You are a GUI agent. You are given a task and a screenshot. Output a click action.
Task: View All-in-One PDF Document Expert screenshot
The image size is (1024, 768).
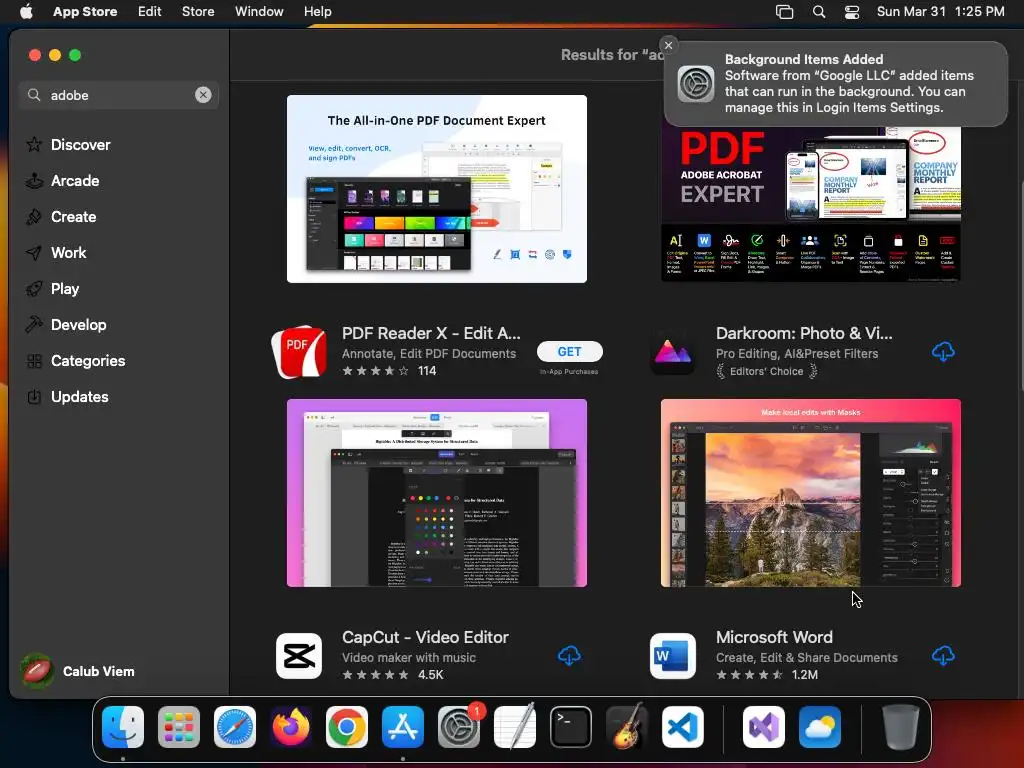tap(437, 189)
